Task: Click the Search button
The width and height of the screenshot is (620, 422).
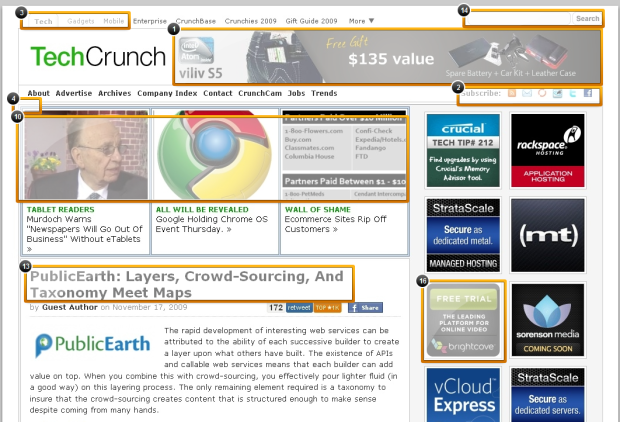Action: [x=587, y=19]
